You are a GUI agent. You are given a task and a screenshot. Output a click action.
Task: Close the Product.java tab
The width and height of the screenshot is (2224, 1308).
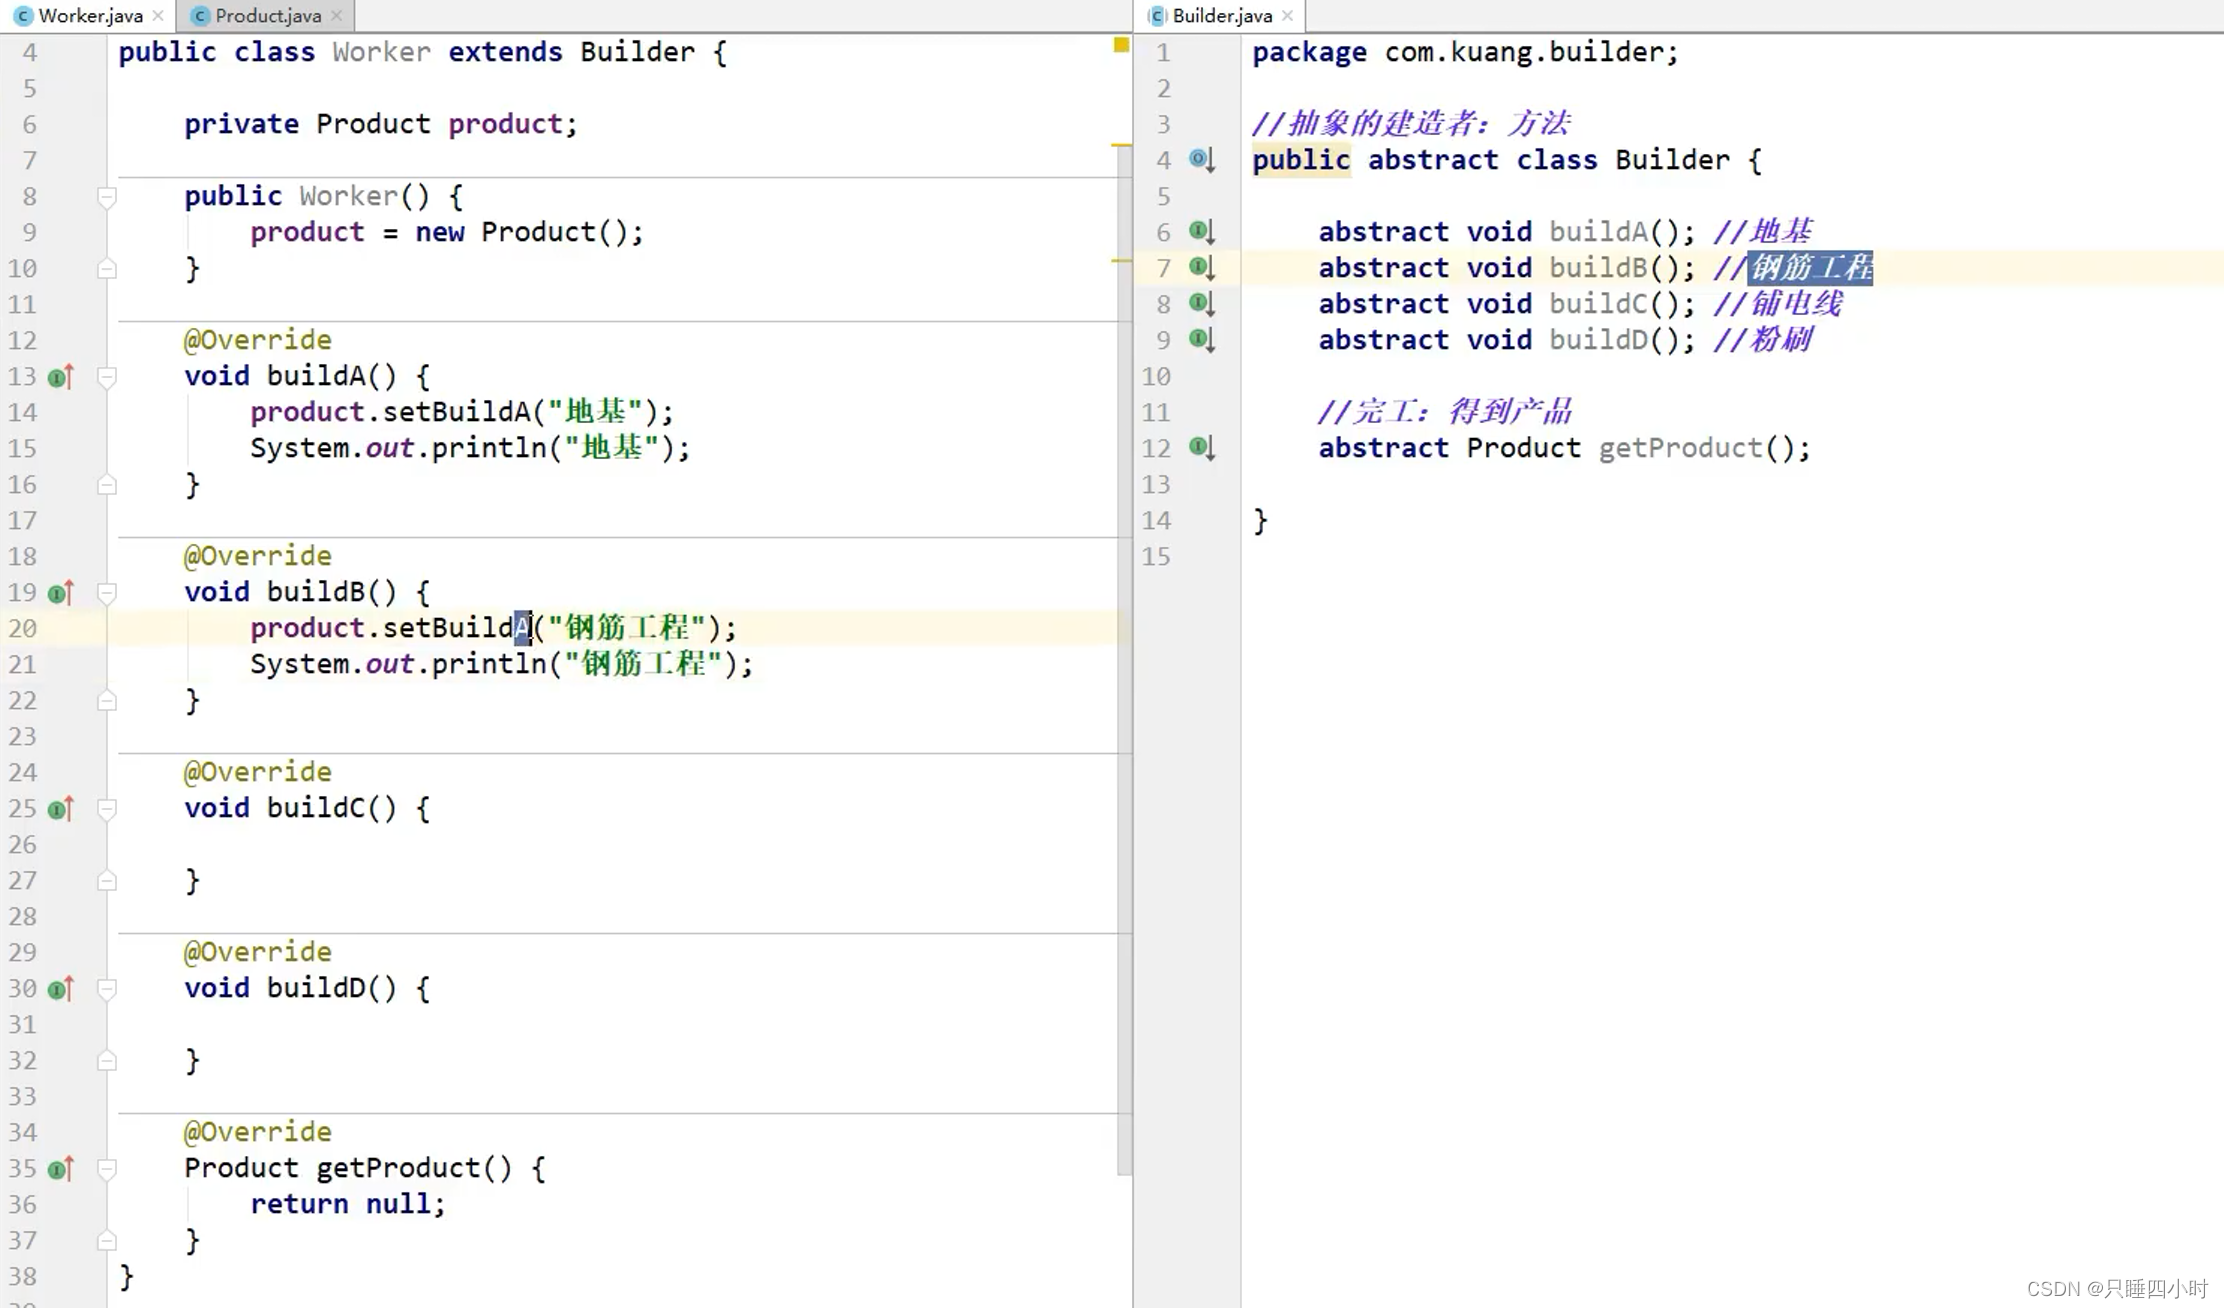(337, 16)
